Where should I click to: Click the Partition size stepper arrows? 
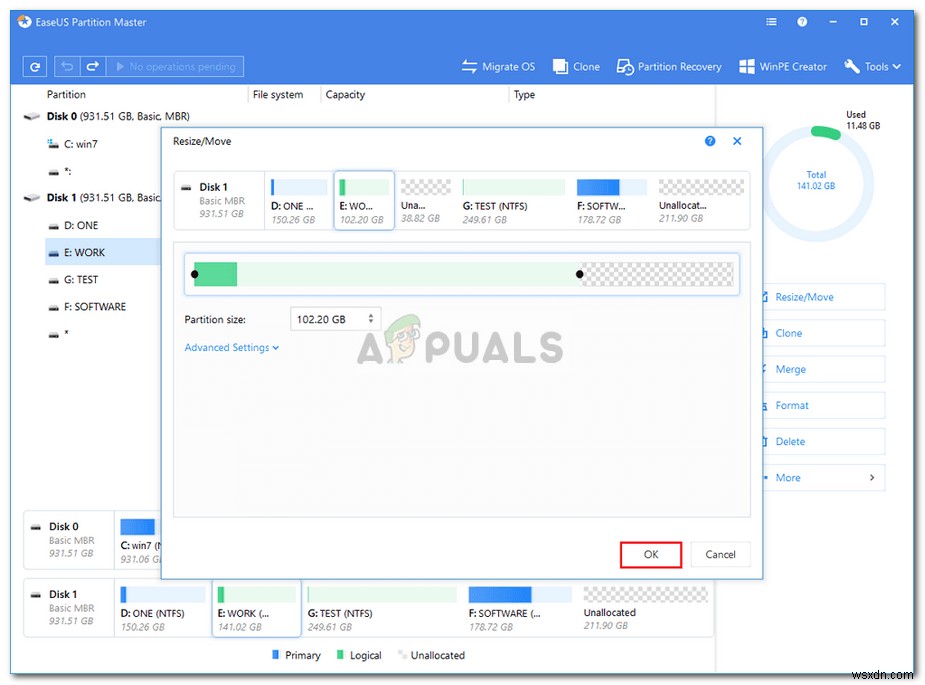point(370,319)
